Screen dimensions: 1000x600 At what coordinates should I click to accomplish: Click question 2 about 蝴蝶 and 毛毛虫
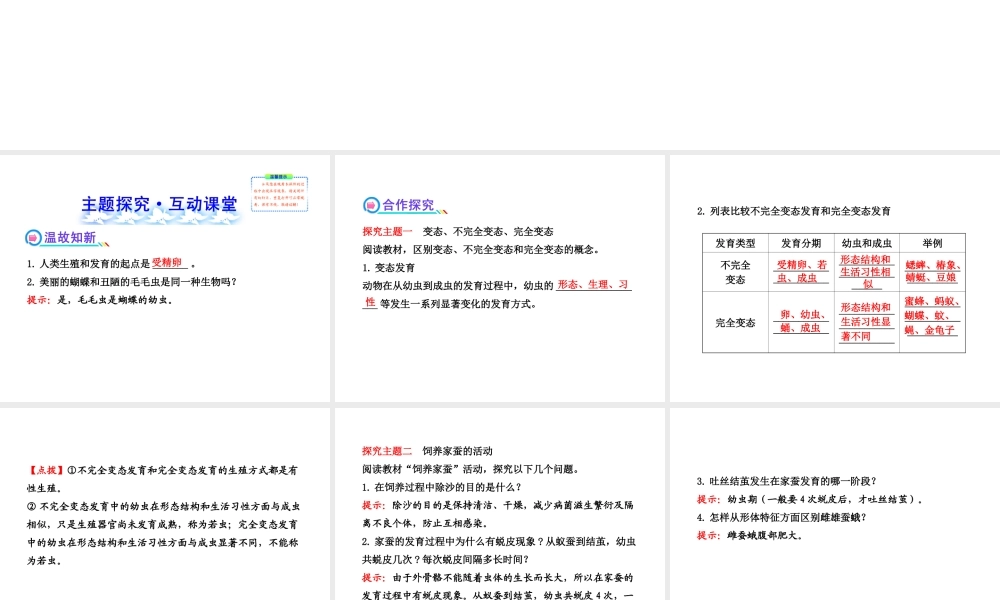pos(131,281)
